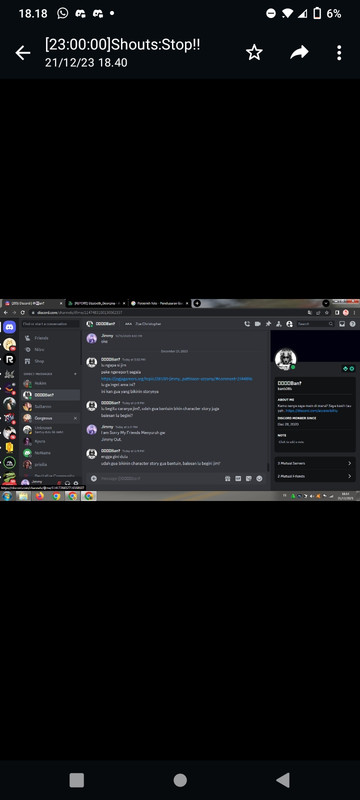Toggle microphone mute in the user panel
Screen dimensions: 360x800
coord(59,483)
